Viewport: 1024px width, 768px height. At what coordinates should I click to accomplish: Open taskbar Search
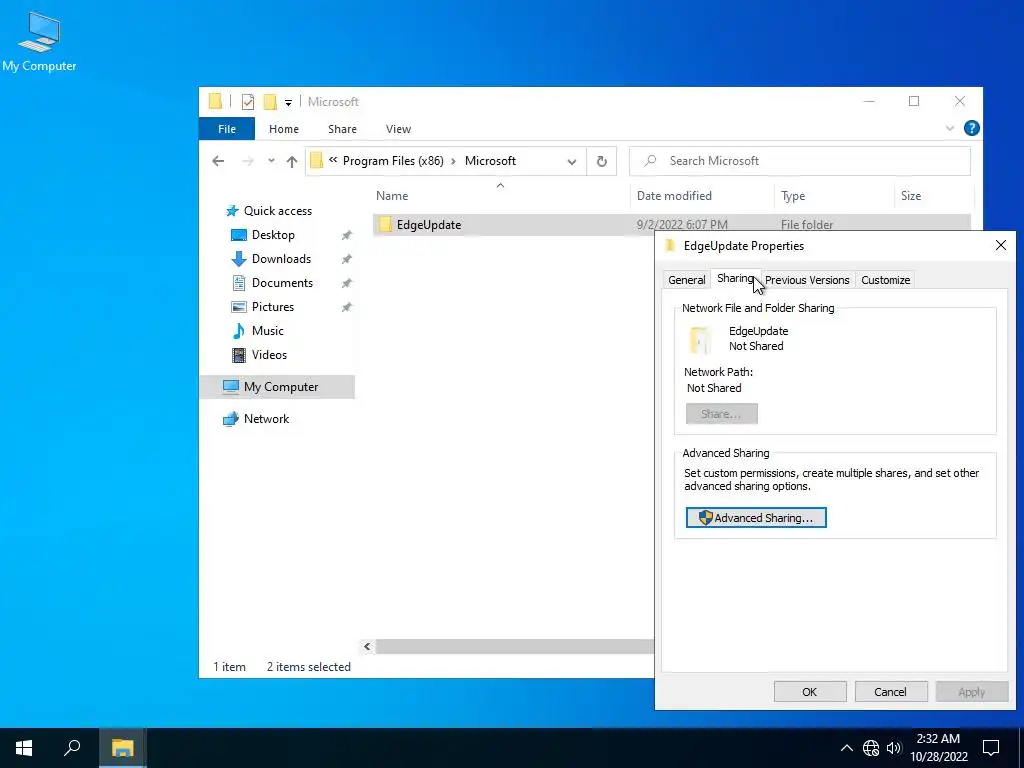click(x=72, y=748)
